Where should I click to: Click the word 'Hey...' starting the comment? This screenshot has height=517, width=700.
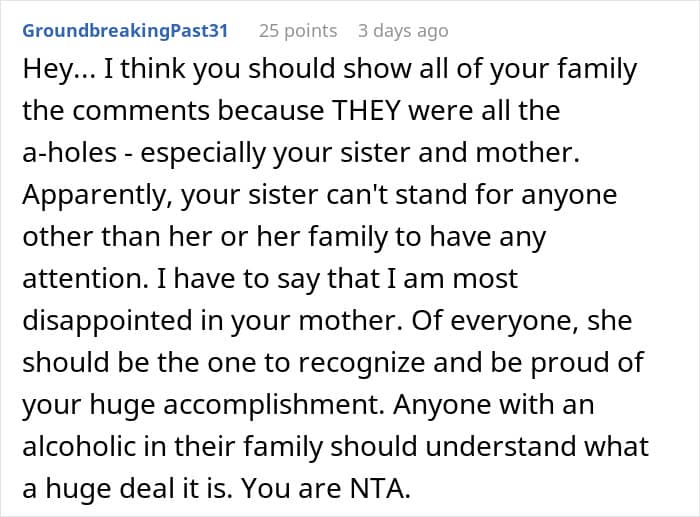point(58,72)
